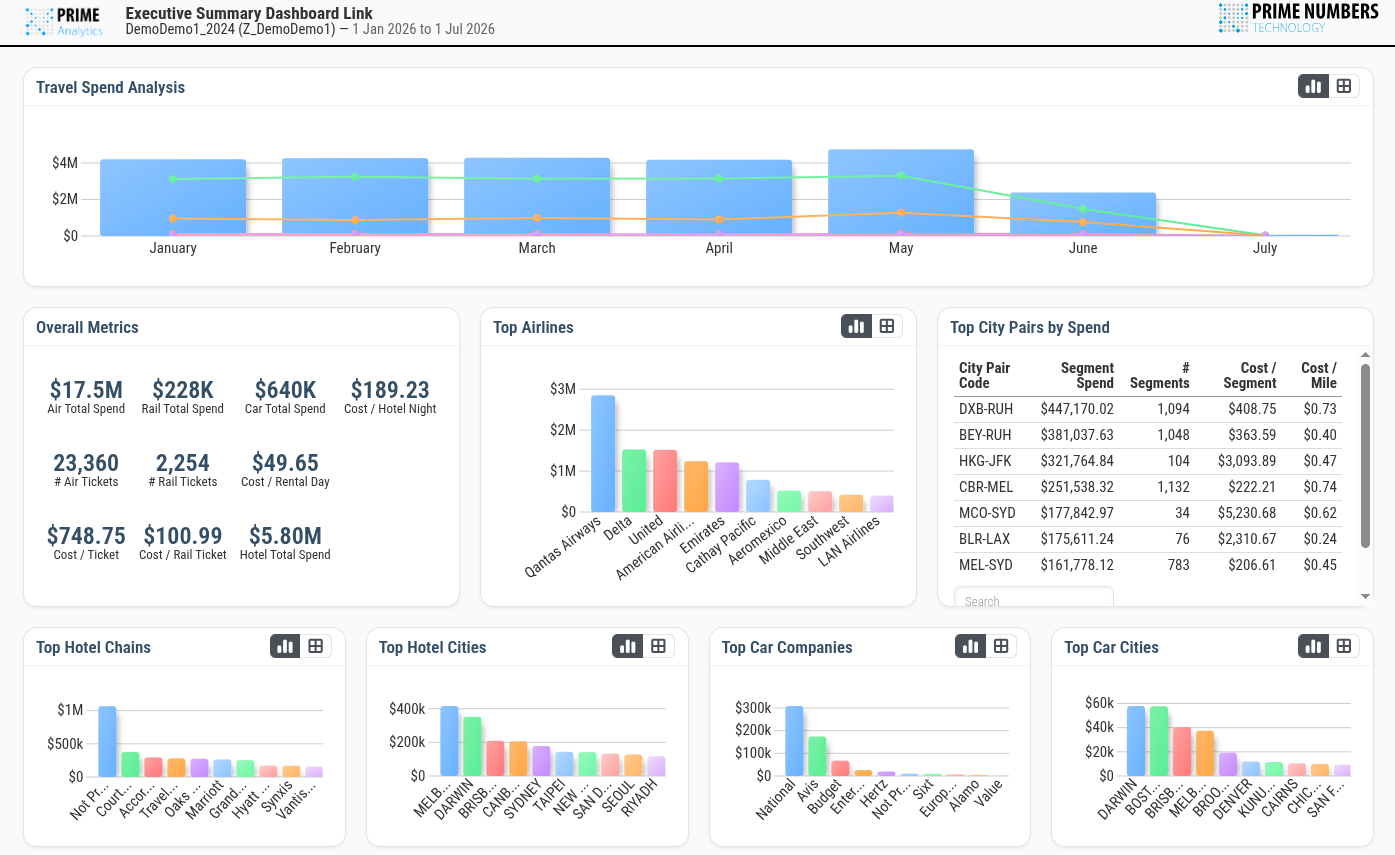Click the city pairs scroll up arrow
1395x855 pixels.
(x=1366, y=354)
